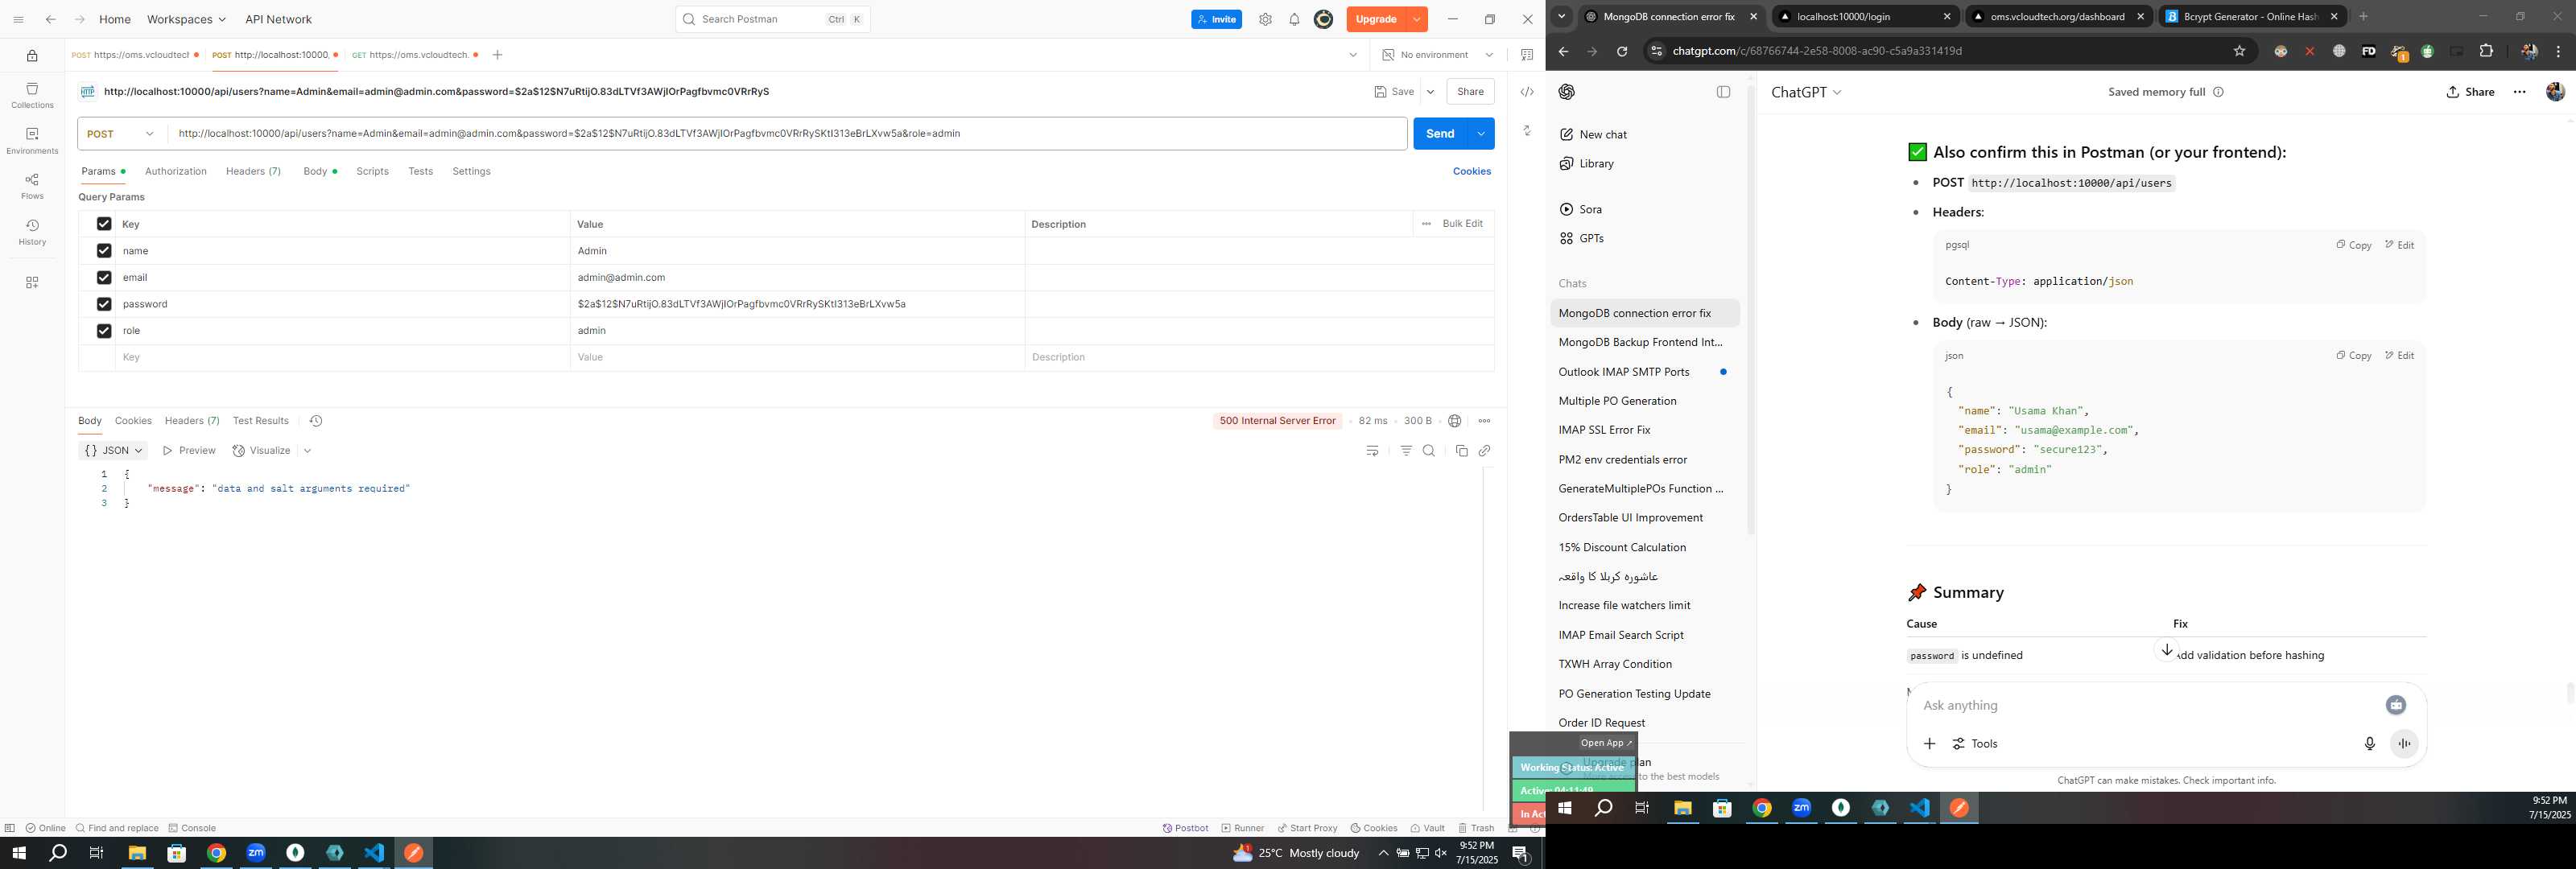Screen dimensions: 2576x869
Task: Open Postman Console in status bar
Action: point(192,829)
